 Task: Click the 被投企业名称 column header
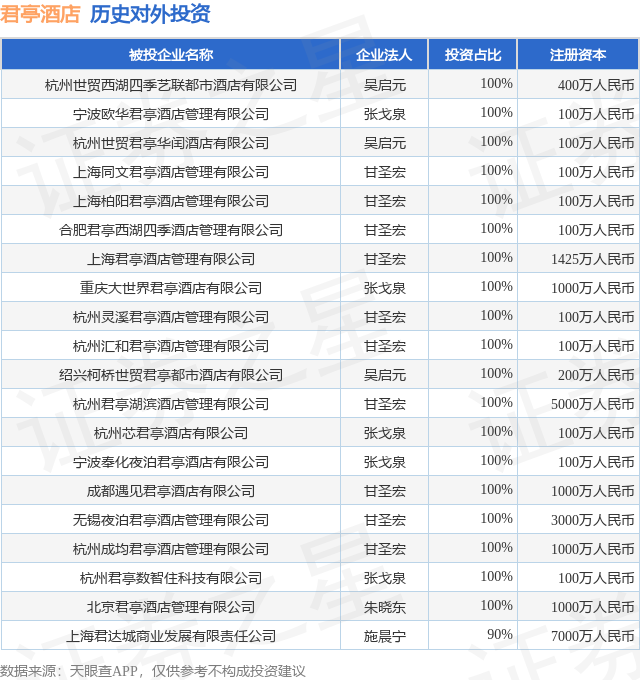171,55
